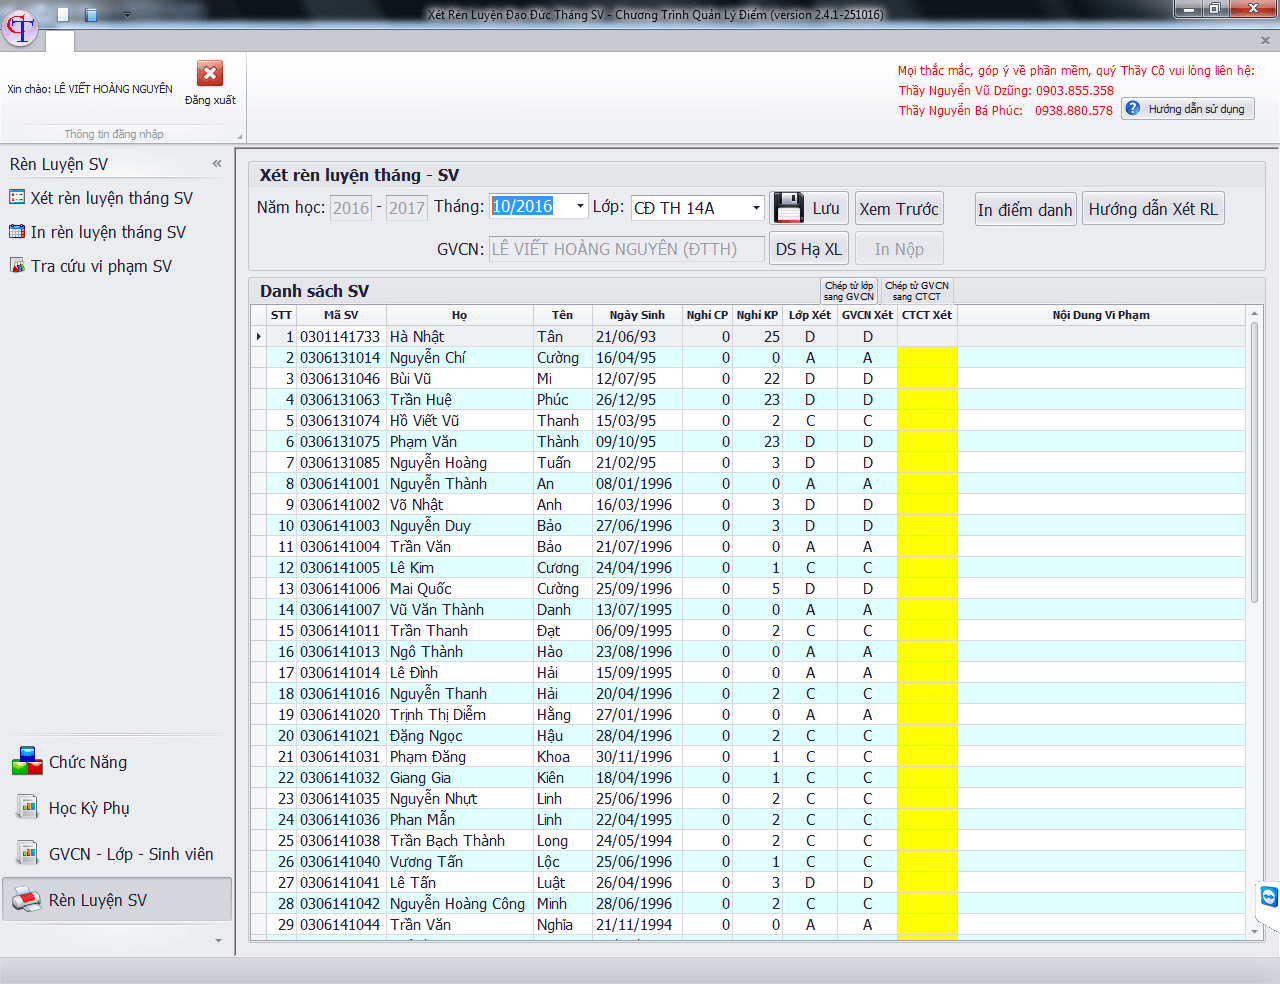Image resolution: width=1280 pixels, height=984 pixels.
Task: Click the Hướng dẫn sử dụng button
Action: [x=1188, y=109]
